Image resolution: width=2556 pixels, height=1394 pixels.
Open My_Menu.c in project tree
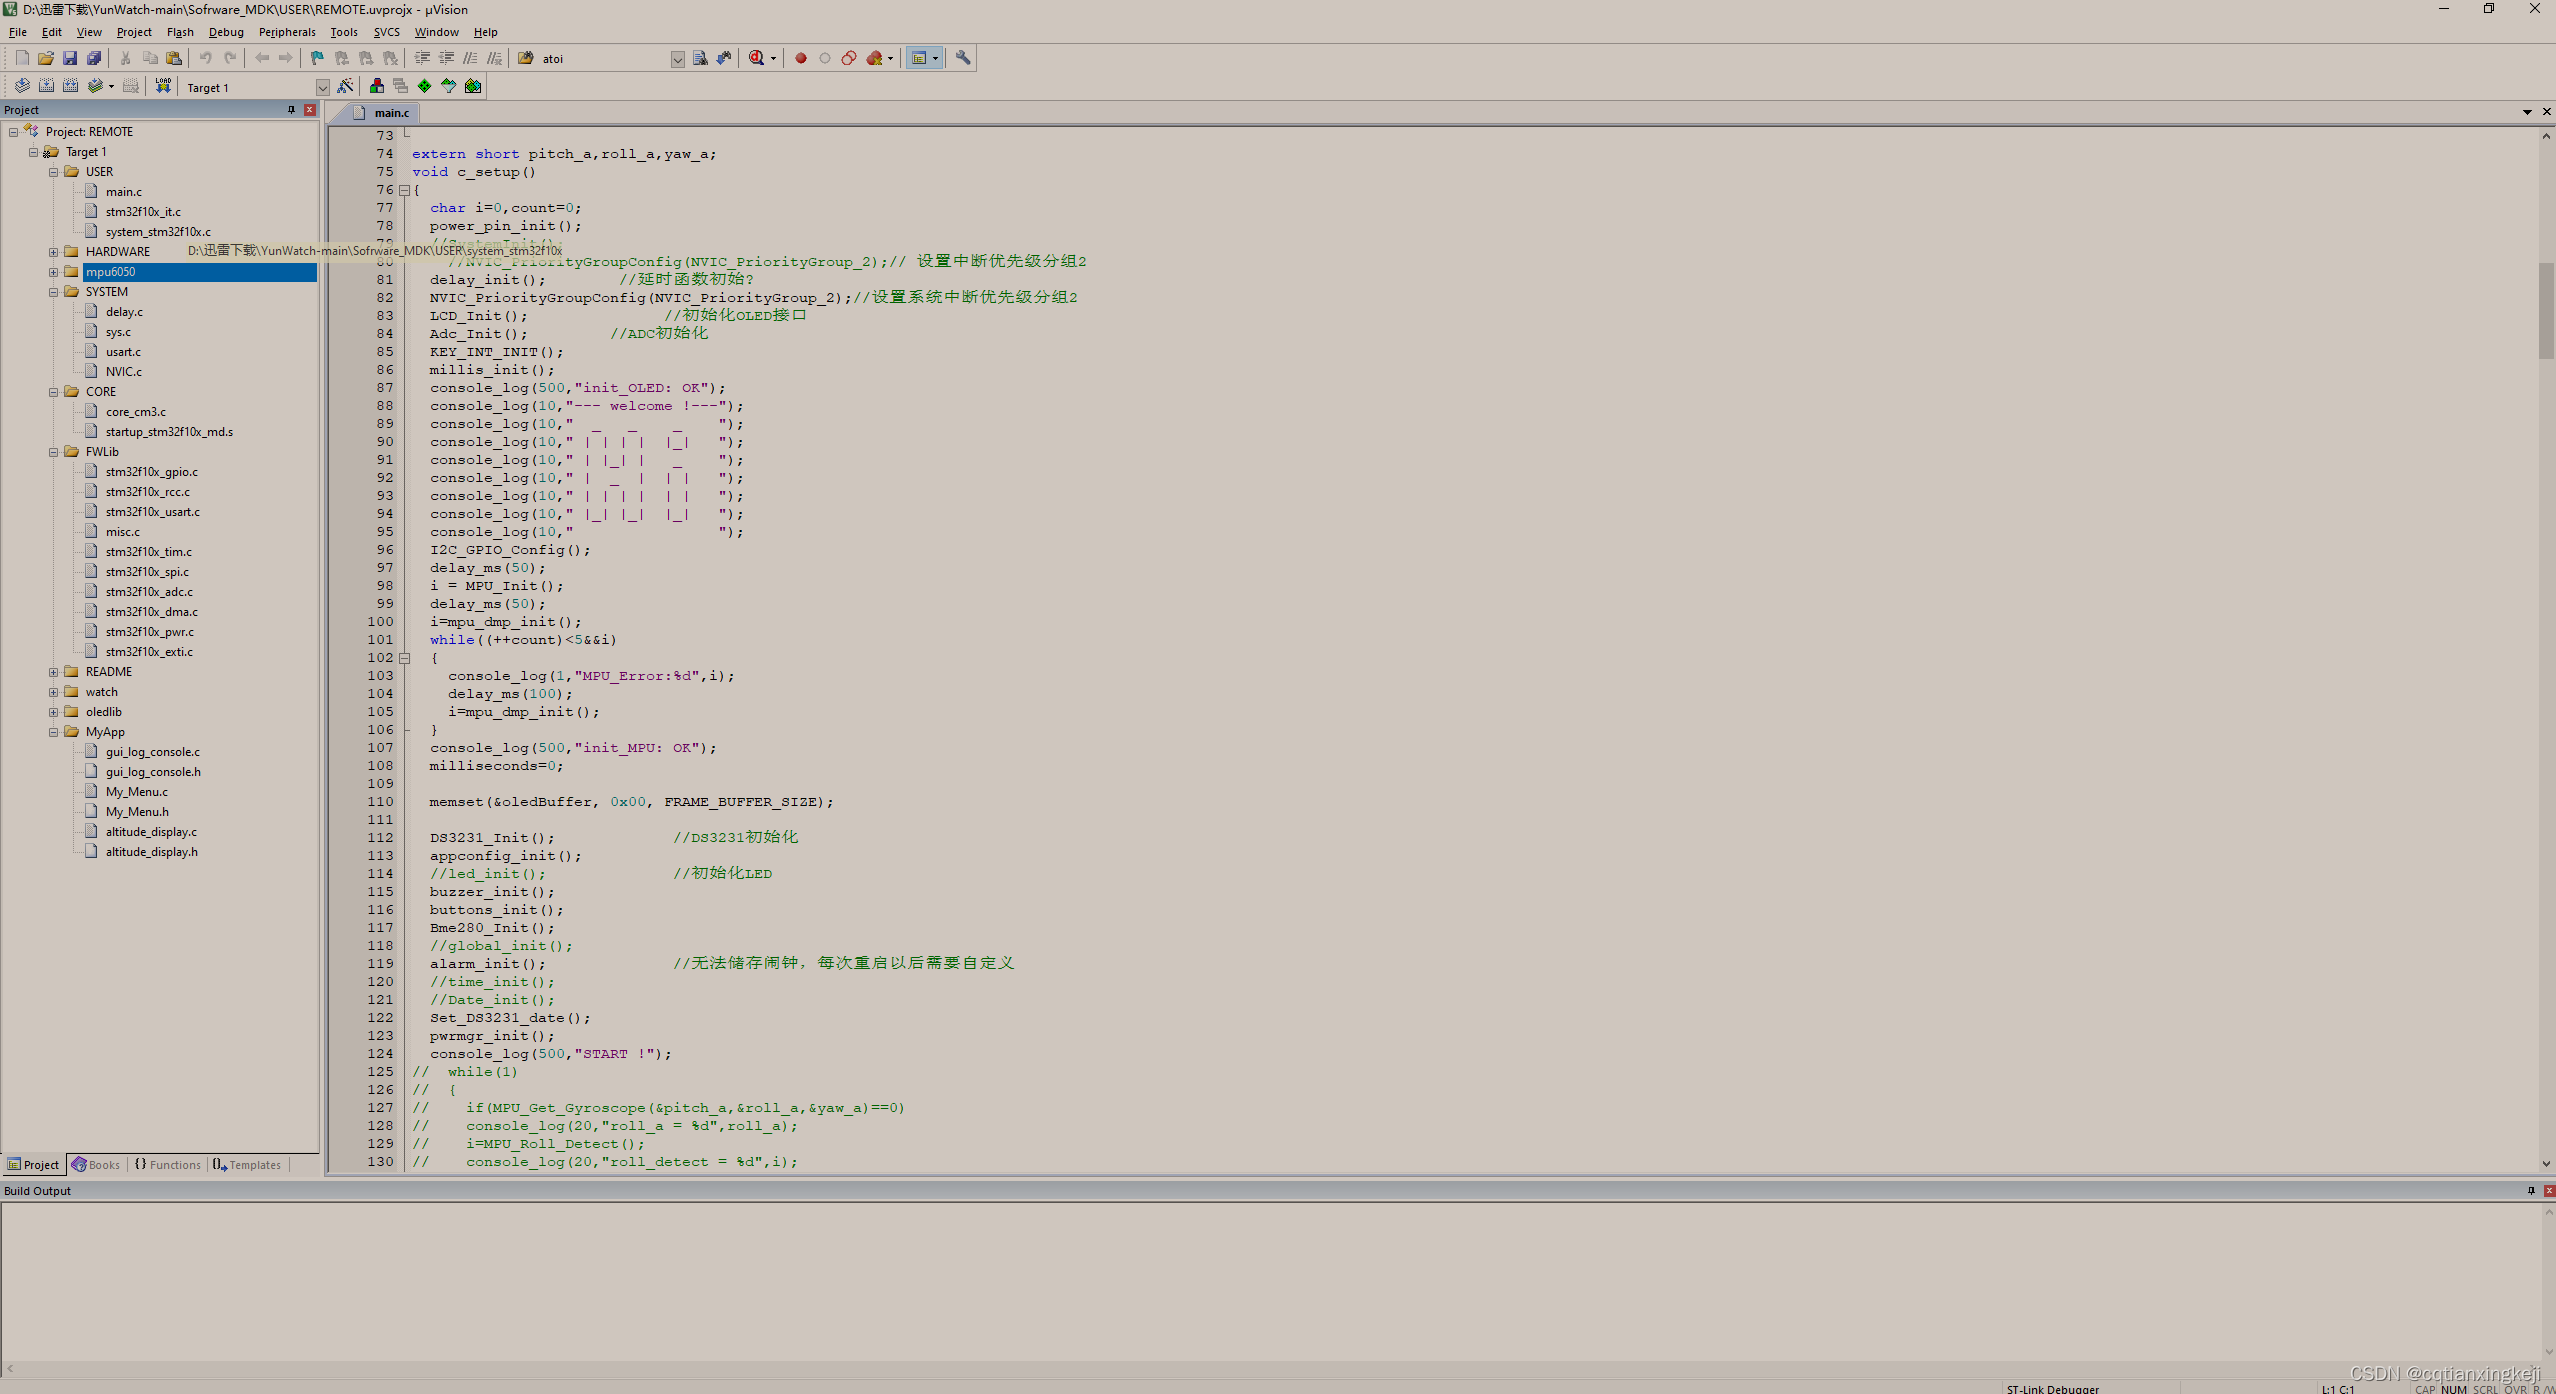pyautogui.click(x=136, y=792)
